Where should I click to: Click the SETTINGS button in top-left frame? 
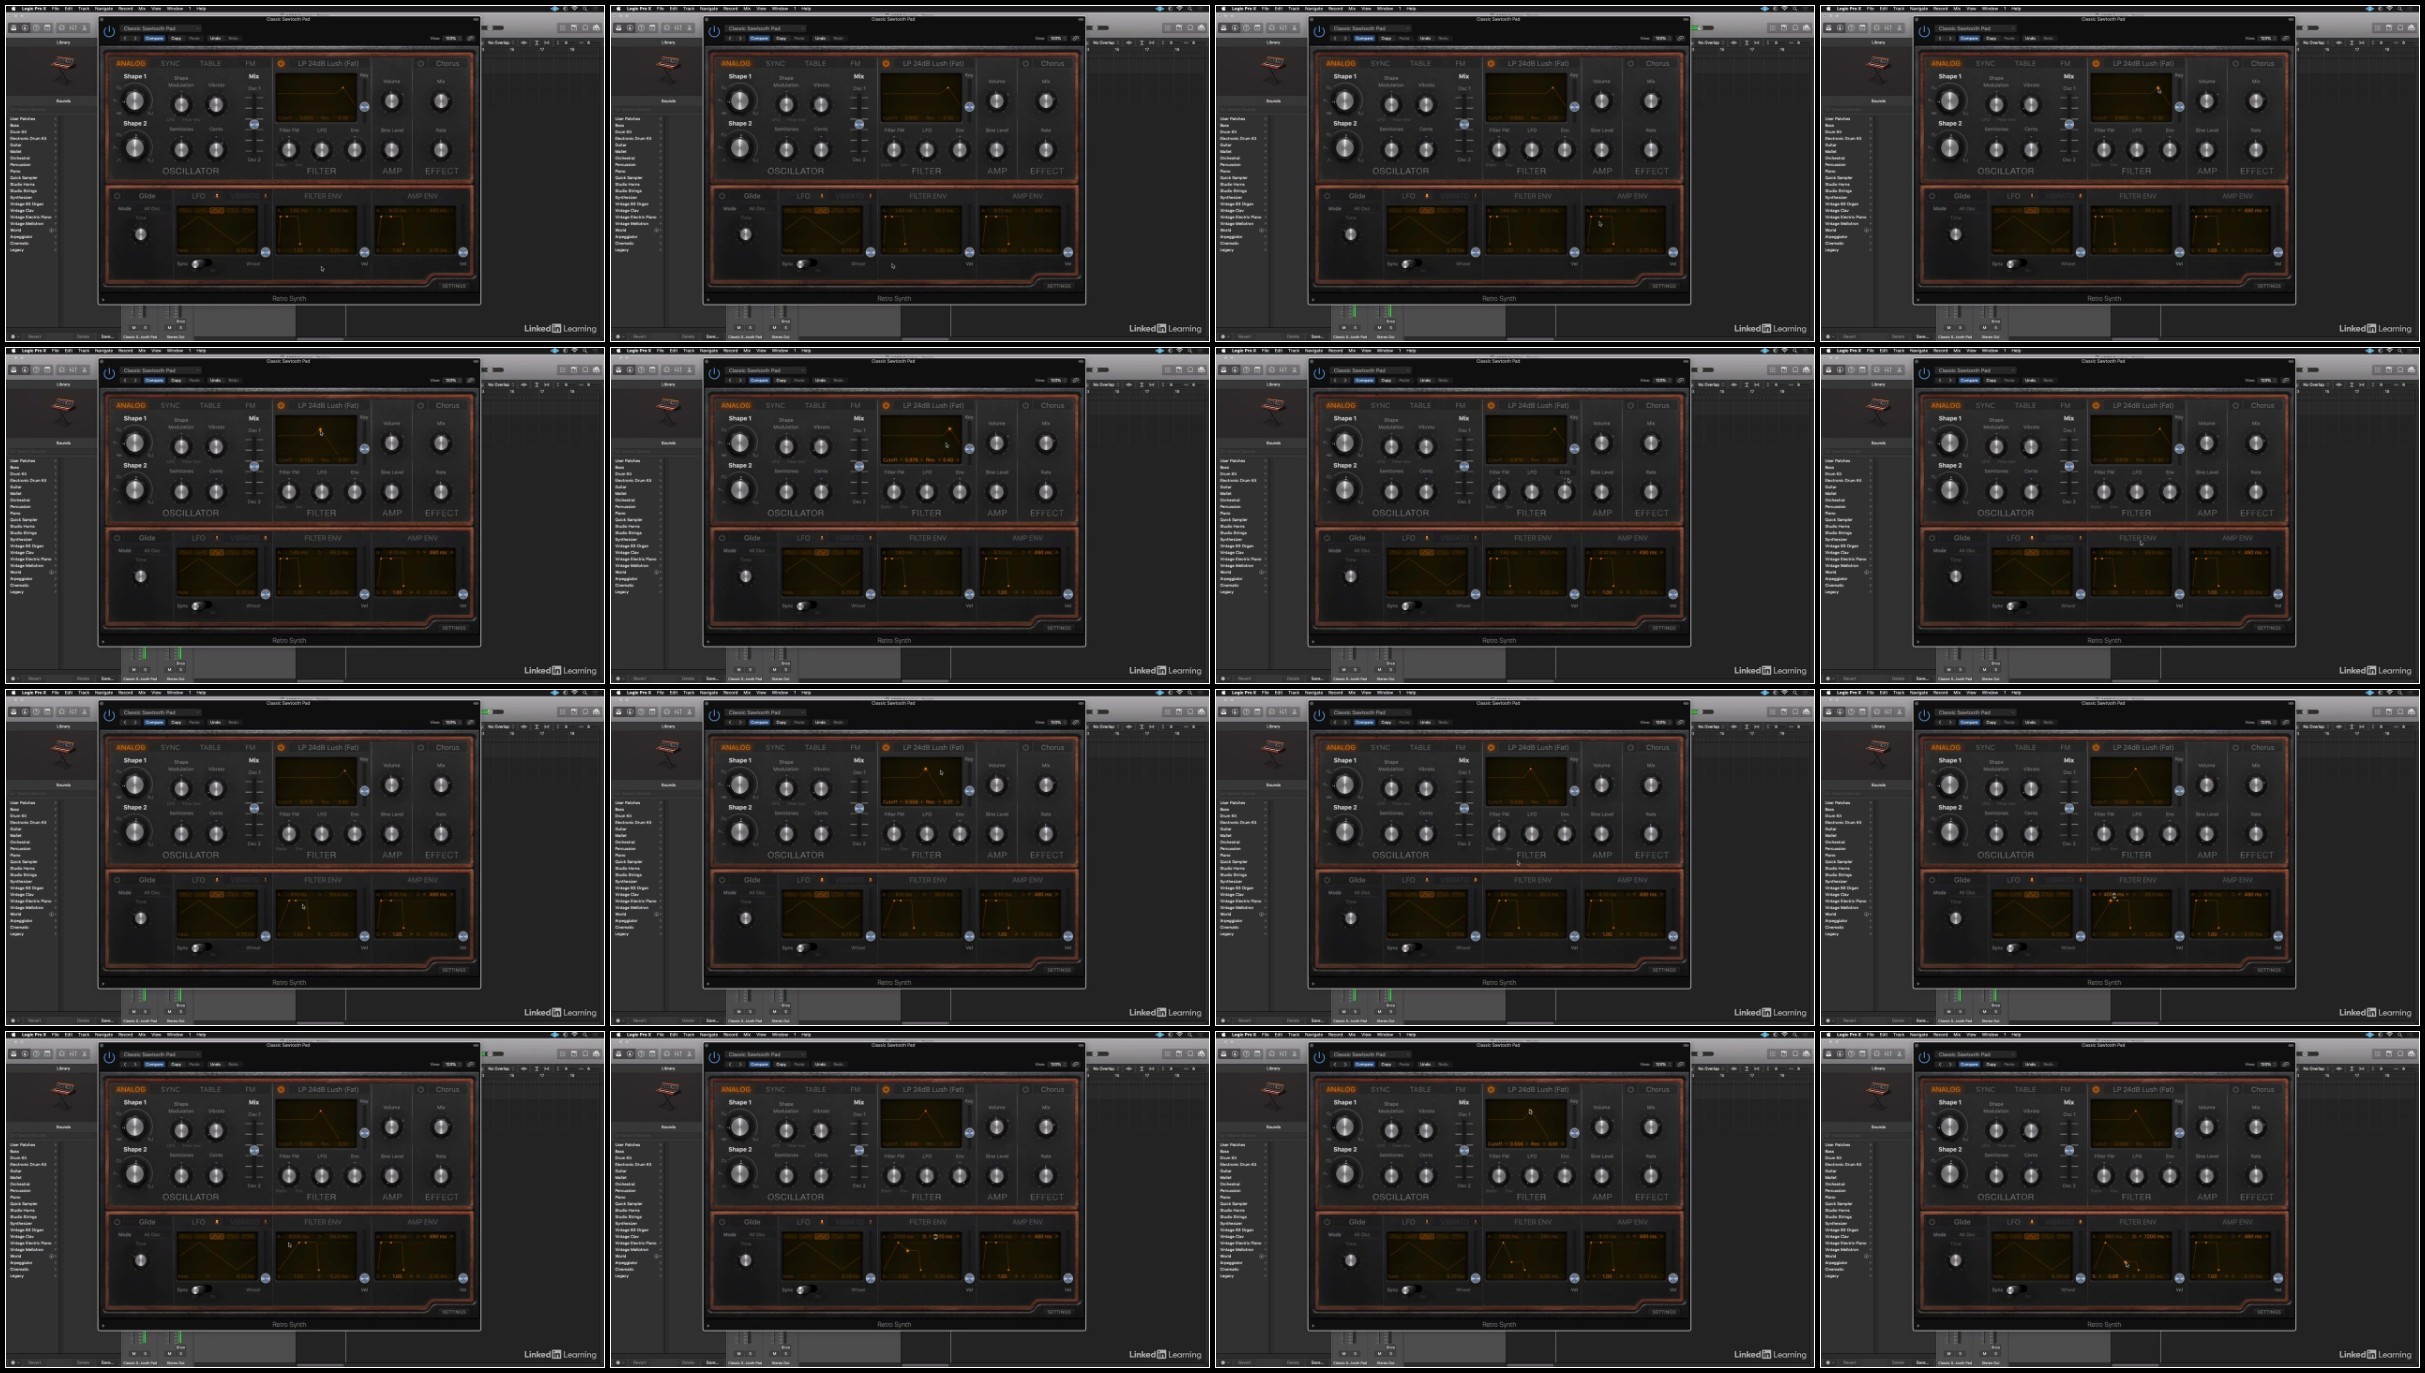coord(454,286)
